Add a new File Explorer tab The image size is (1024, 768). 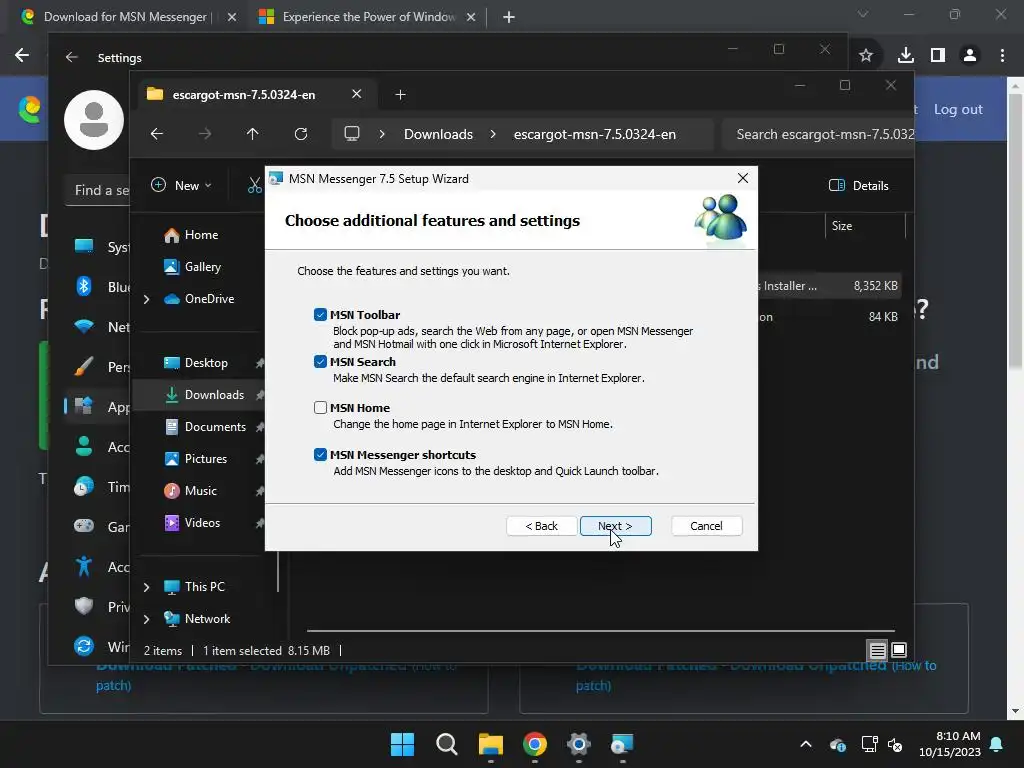[400, 95]
